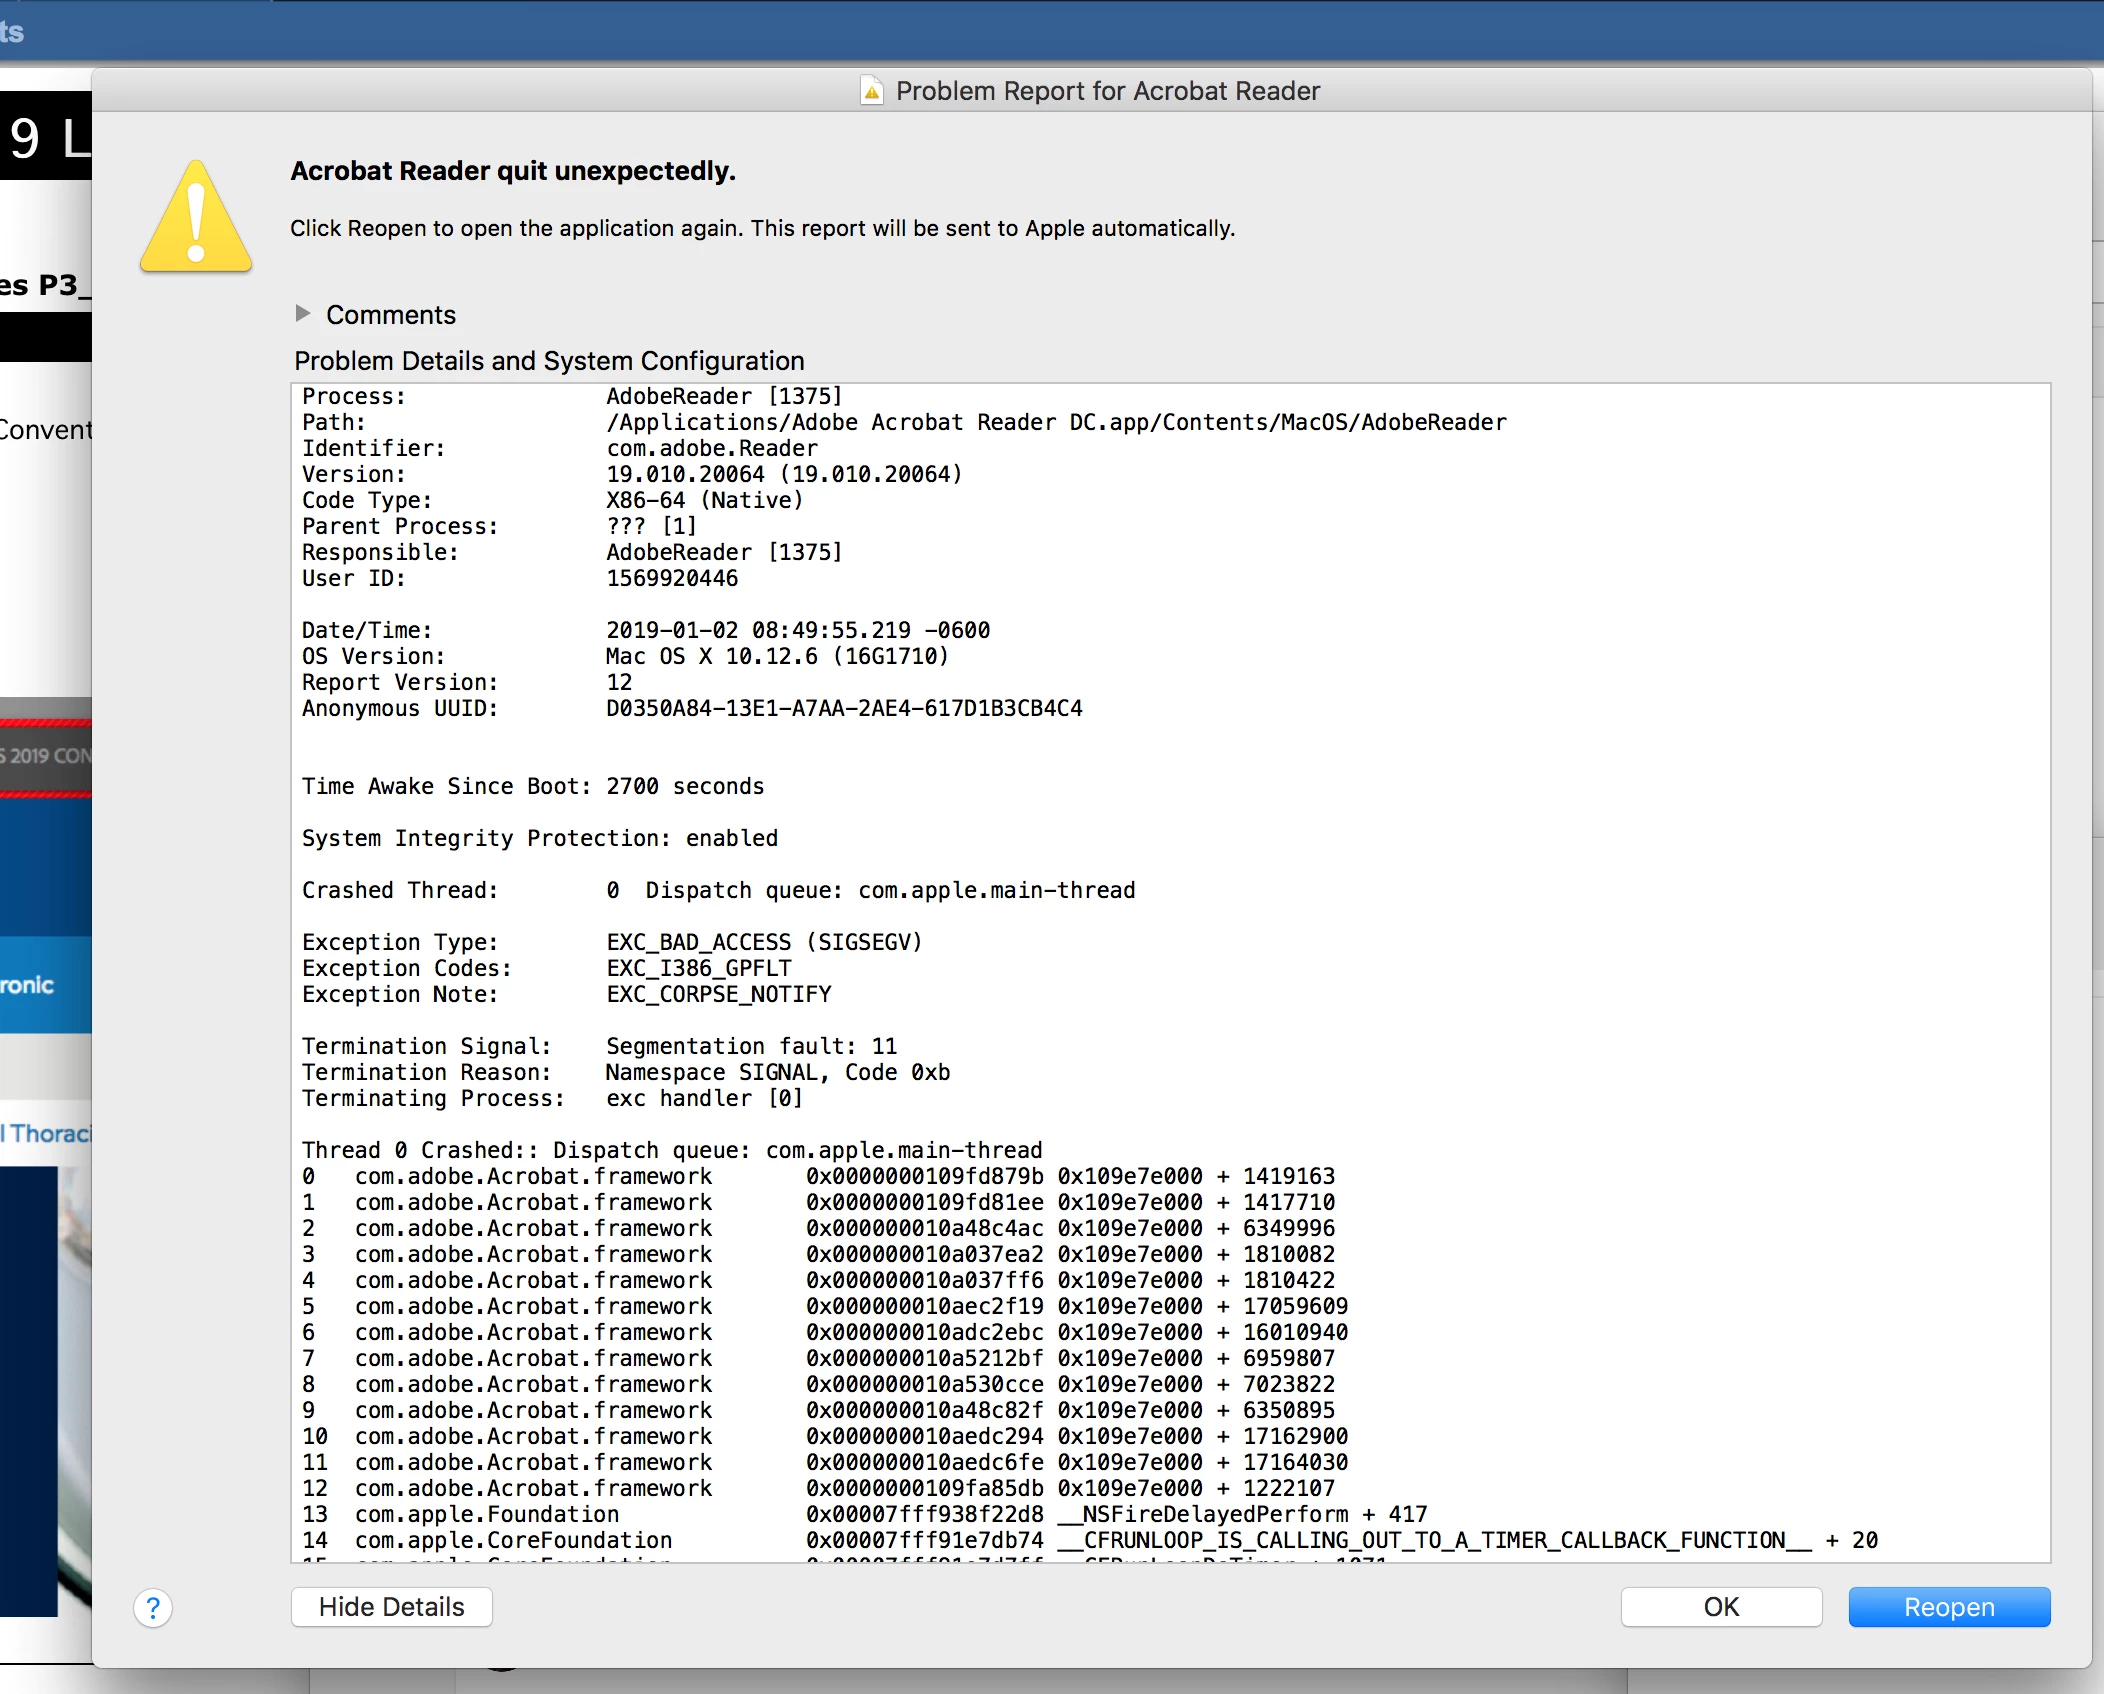Click the Termination Signal Segmentation fault line
The image size is (2104, 1694).
pyautogui.click(x=599, y=1047)
